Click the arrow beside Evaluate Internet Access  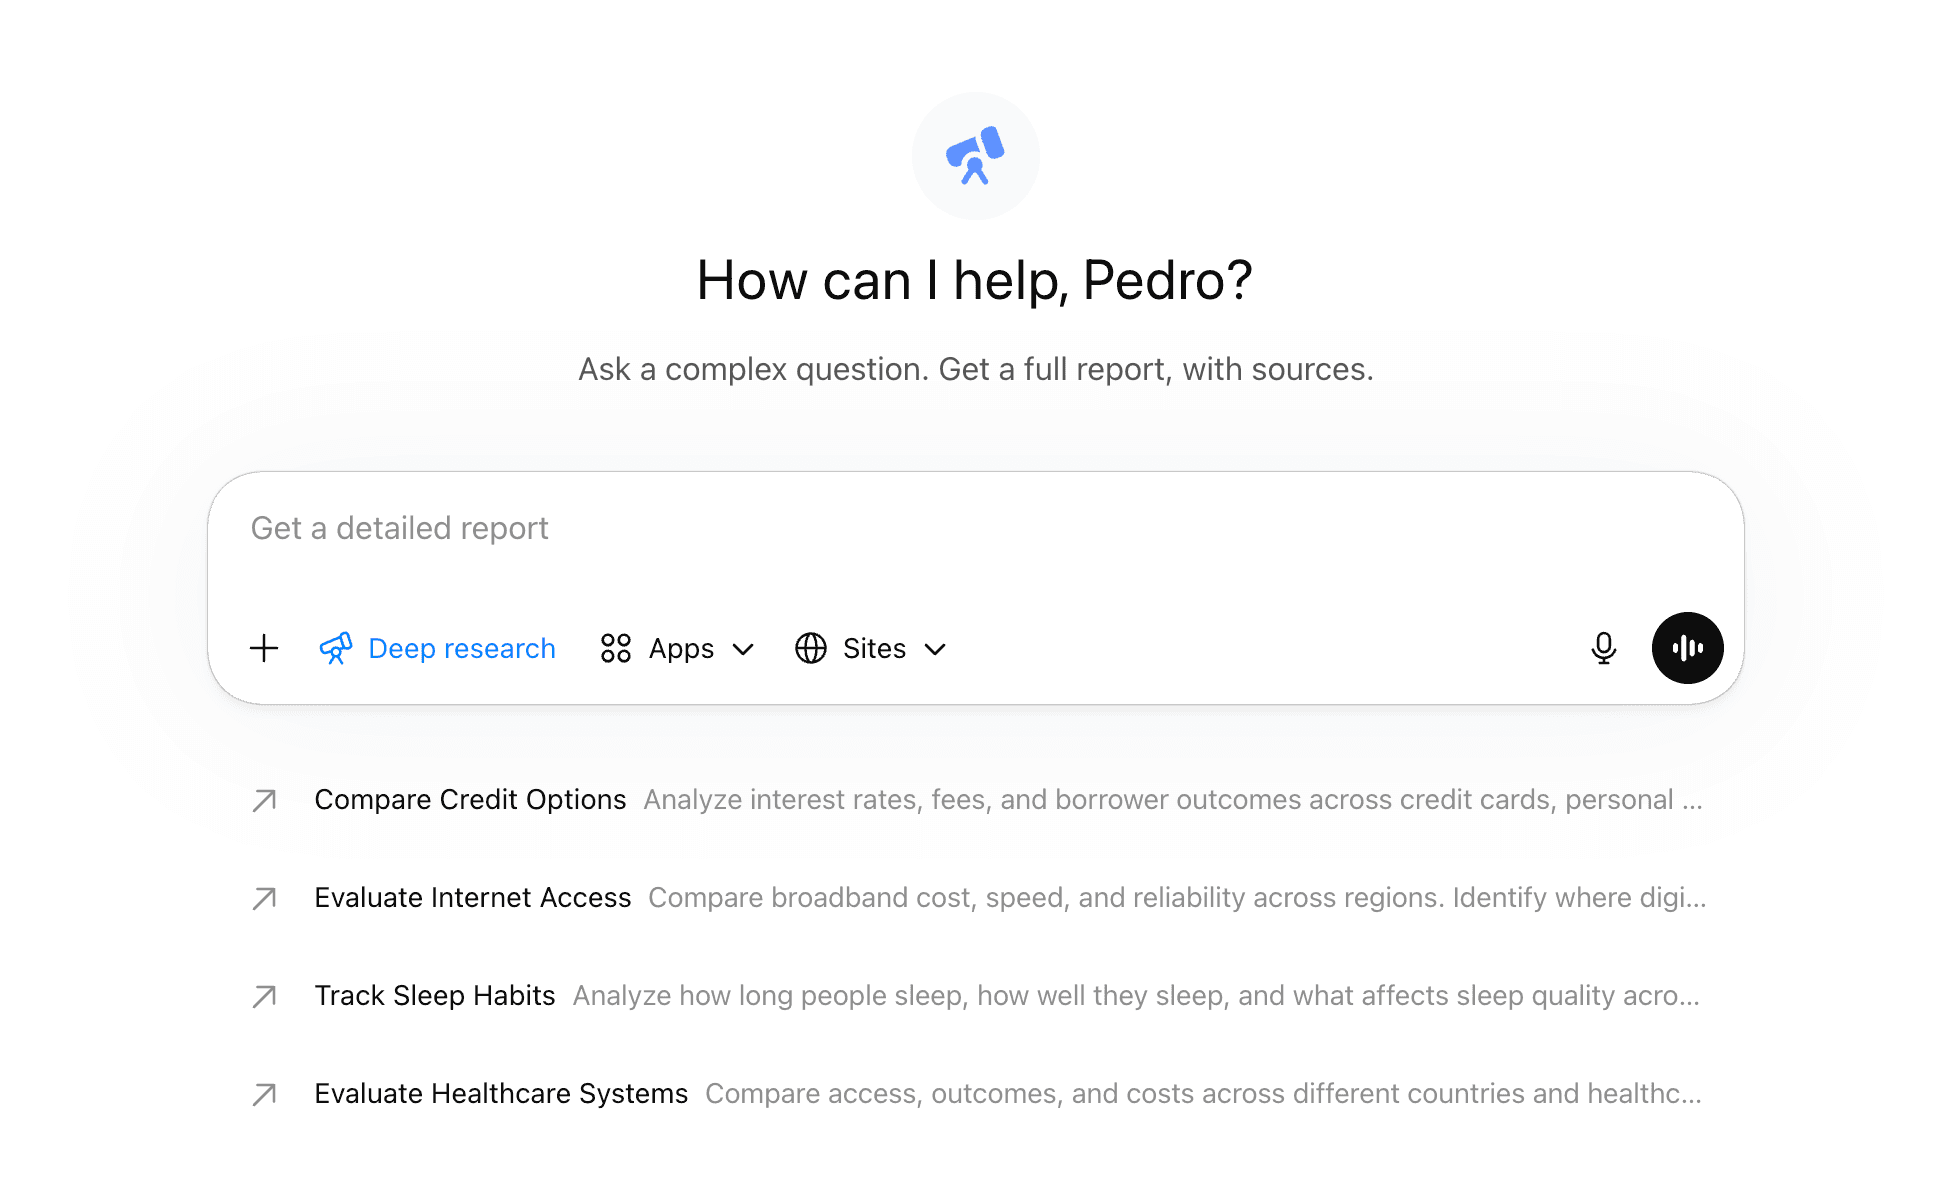tap(264, 898)
